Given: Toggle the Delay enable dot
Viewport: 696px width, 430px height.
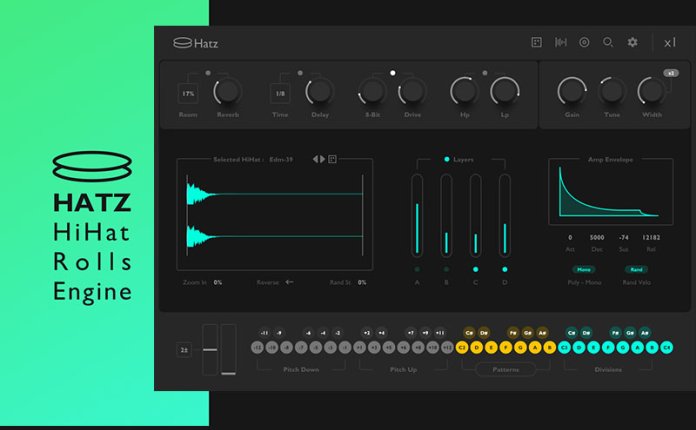Looking at the screenshot, I should coord(300,73).
